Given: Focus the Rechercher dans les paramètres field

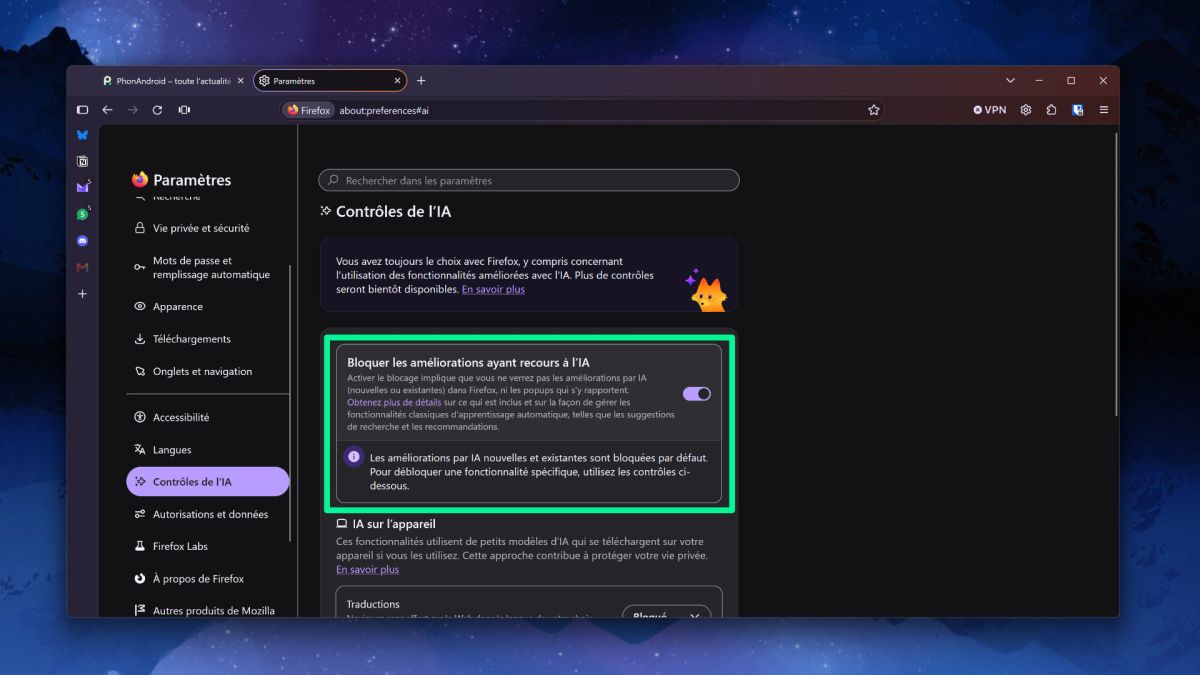Looking at the screenshot, I should point(529,181).
